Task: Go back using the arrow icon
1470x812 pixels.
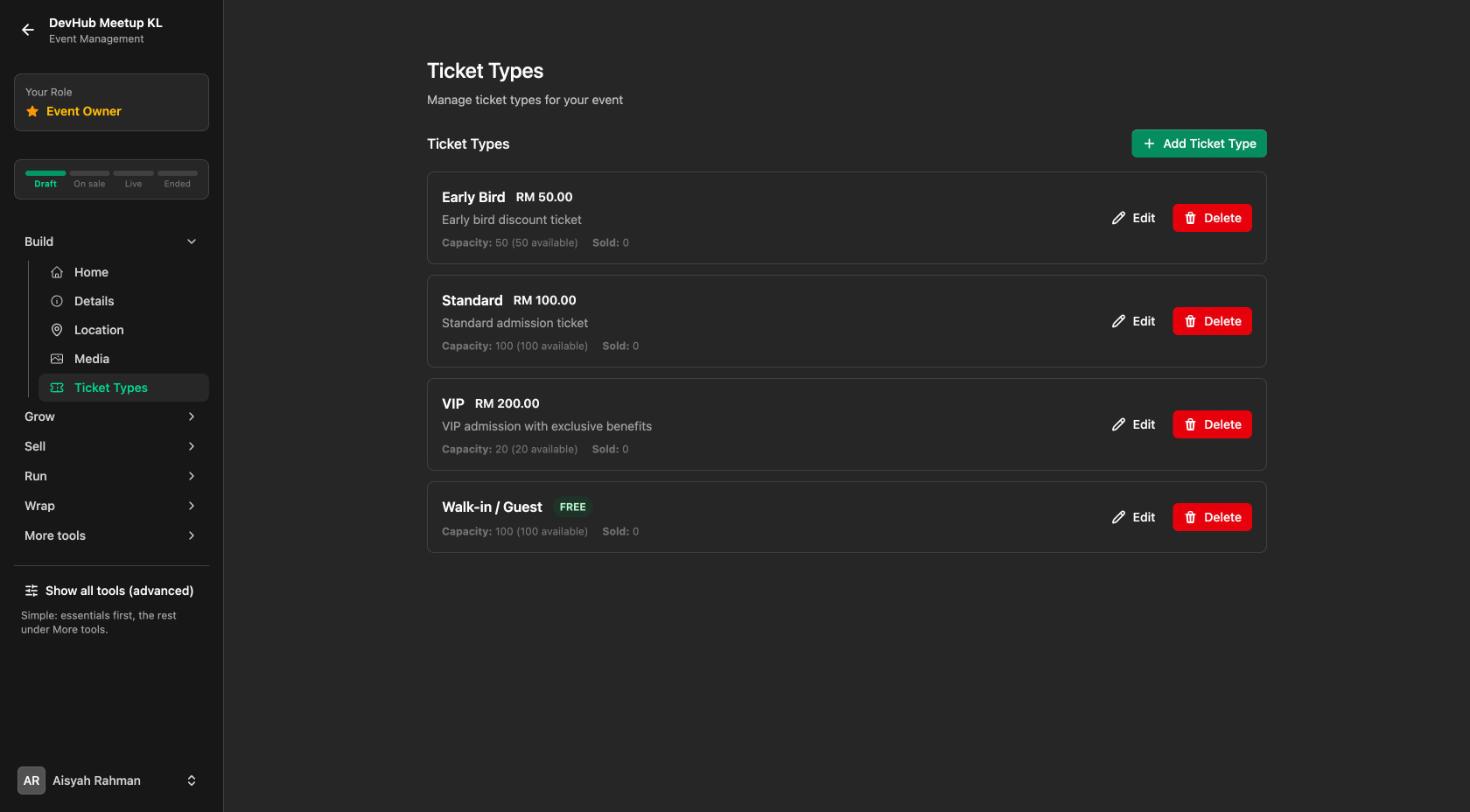Action: [x=28, y=30]
